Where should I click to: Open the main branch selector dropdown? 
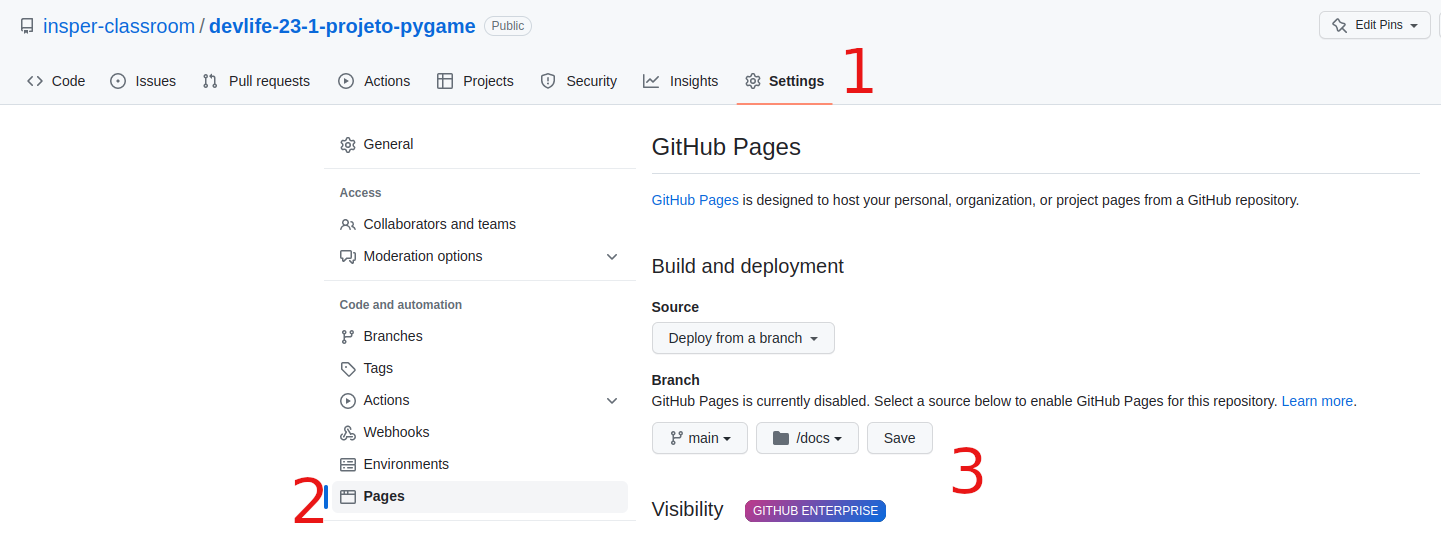[x=700, y=438]
